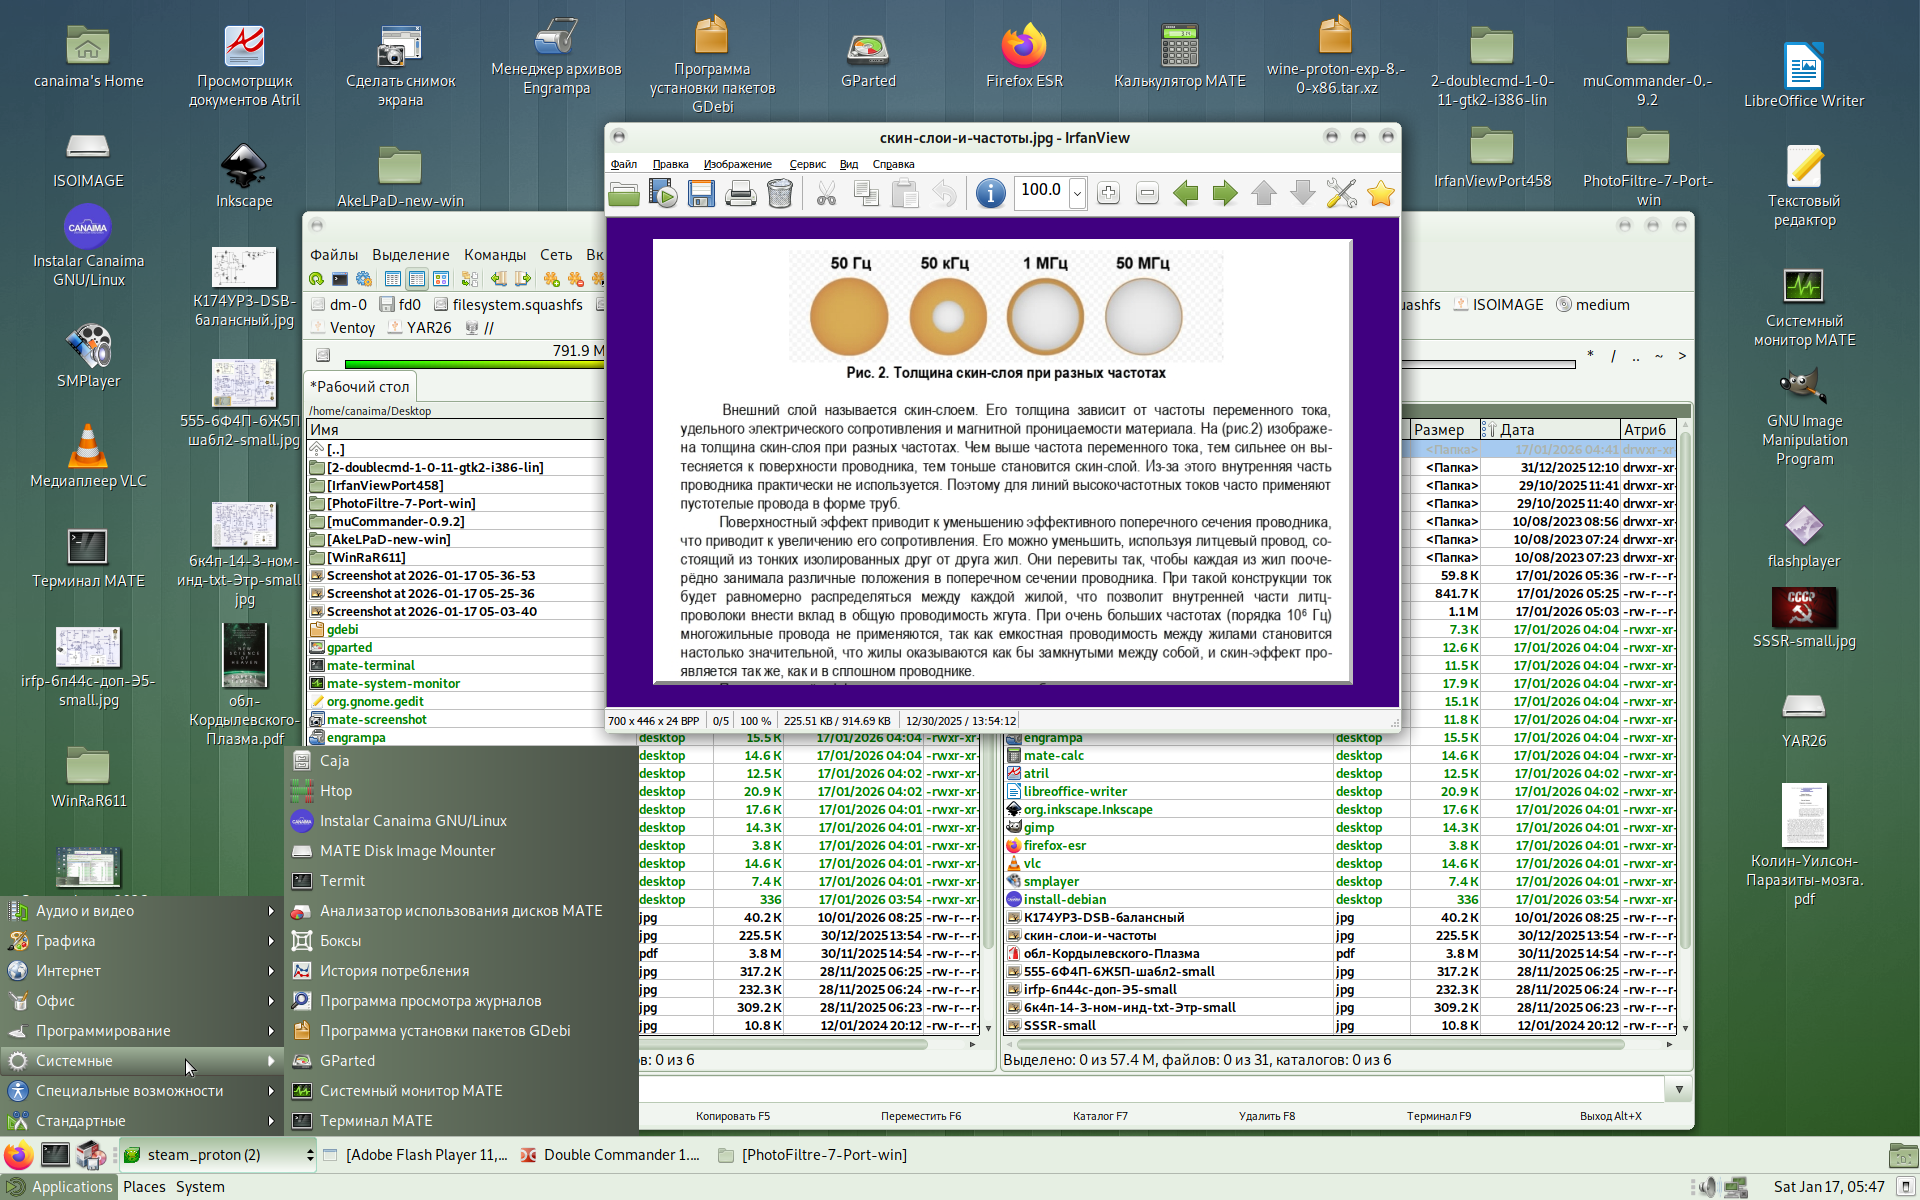Go to the next image with the right green arrow
This screenshot has height=1200, width=1920.
click(1224, 194)
